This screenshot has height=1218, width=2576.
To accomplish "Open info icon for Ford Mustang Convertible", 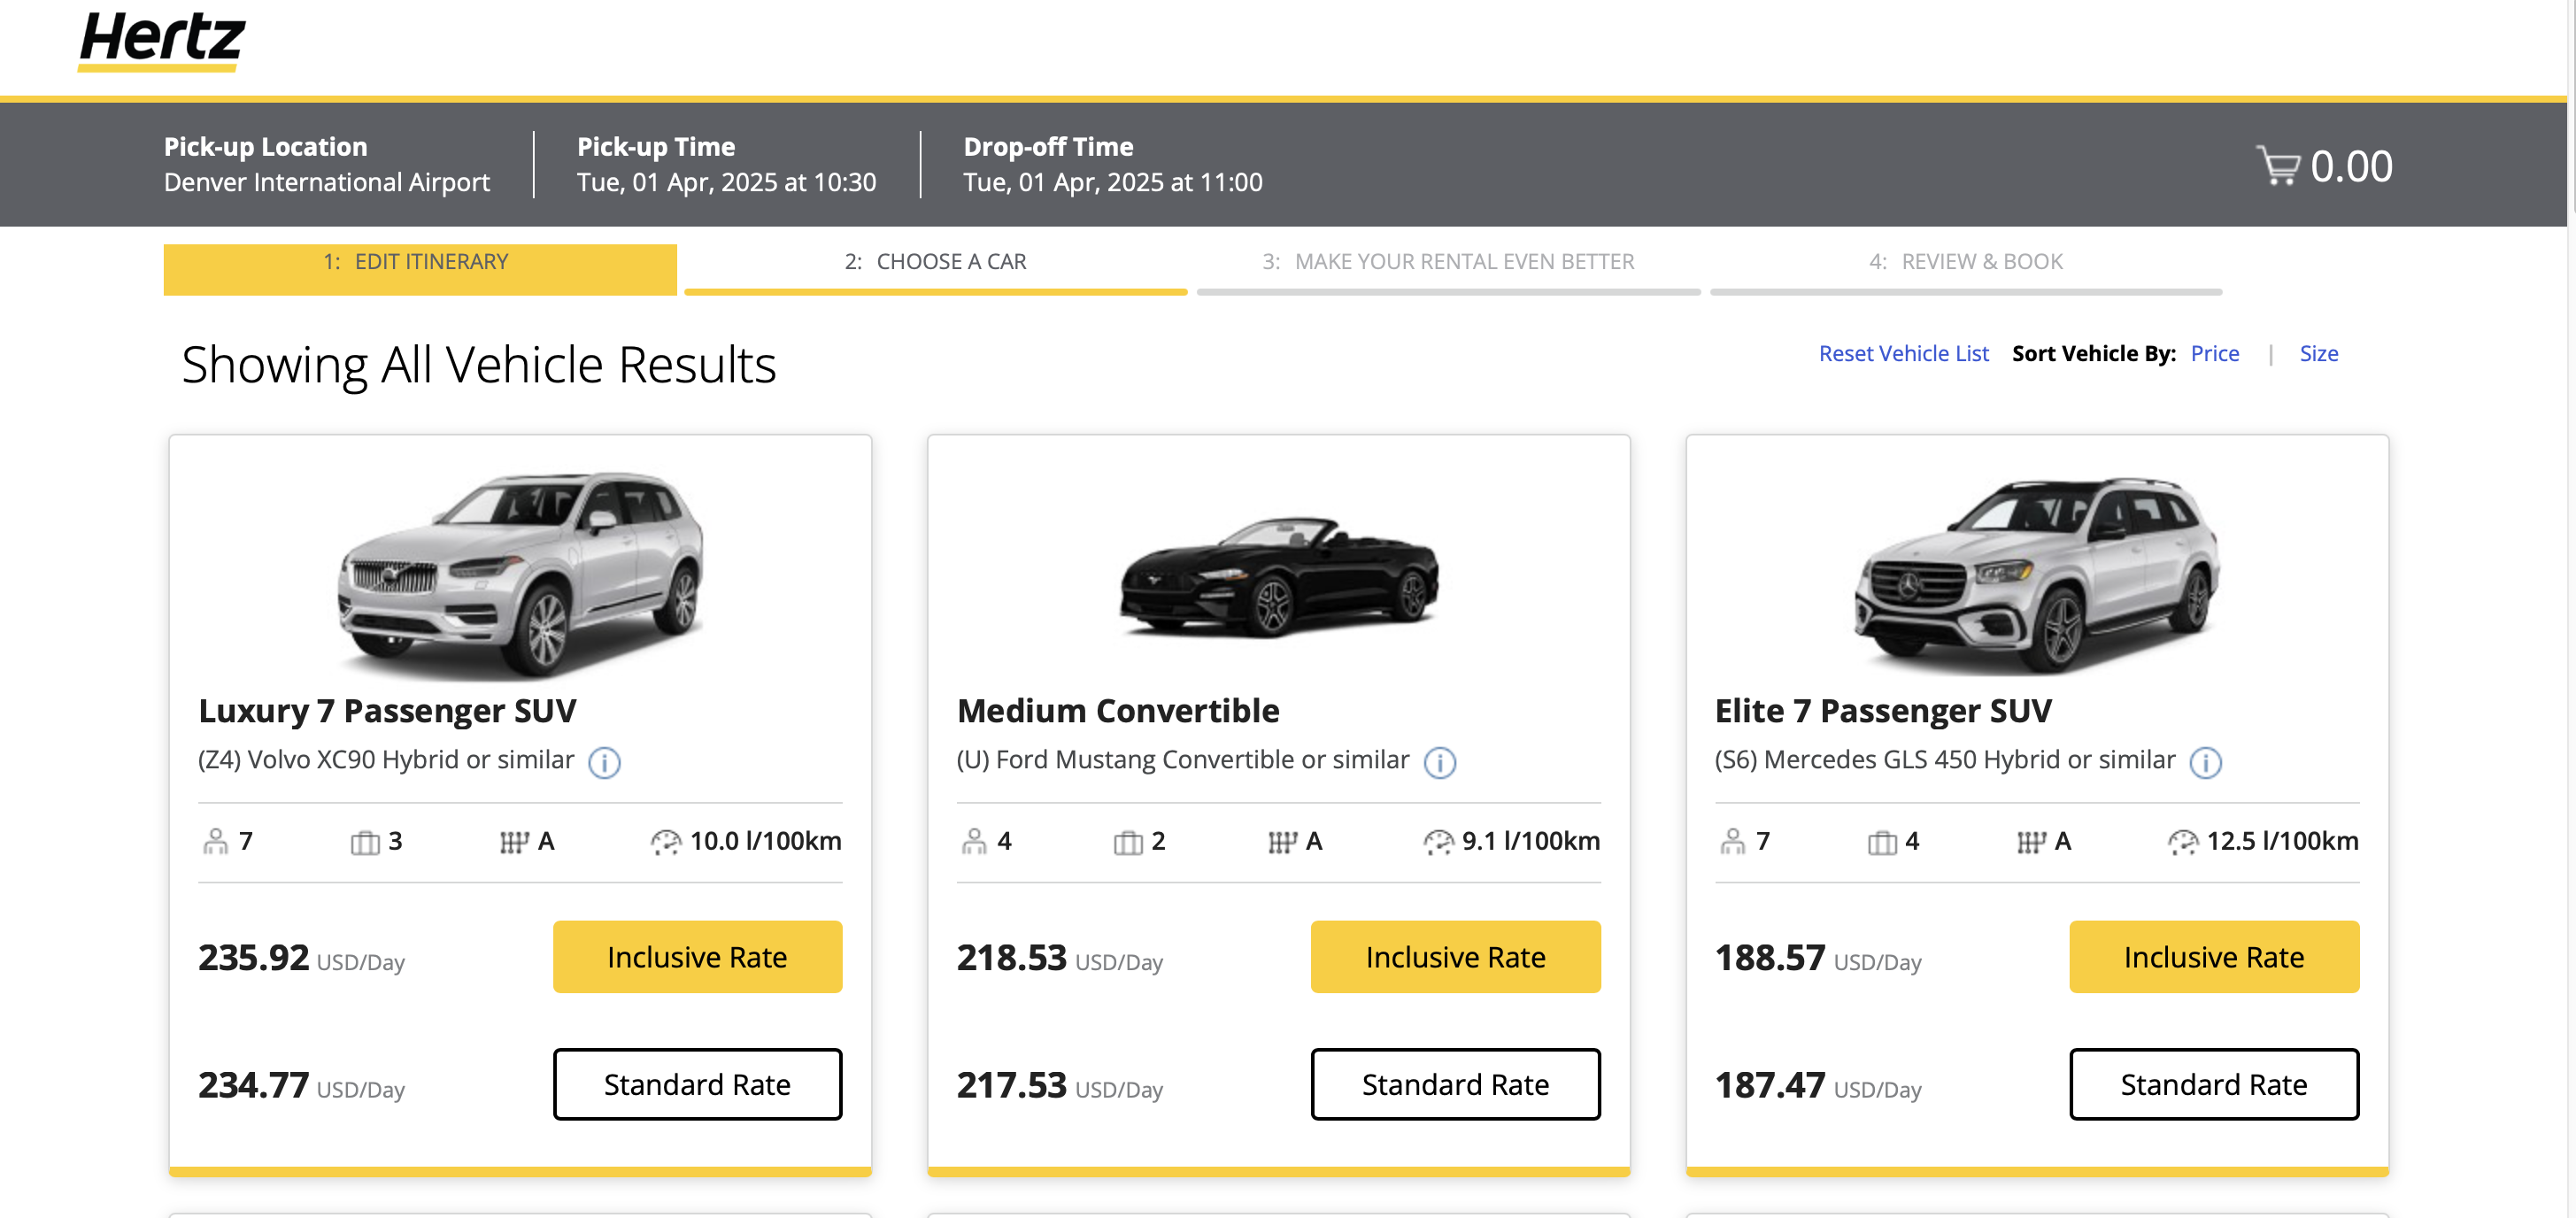I will pyautogui.click(x=1439, y=762).
